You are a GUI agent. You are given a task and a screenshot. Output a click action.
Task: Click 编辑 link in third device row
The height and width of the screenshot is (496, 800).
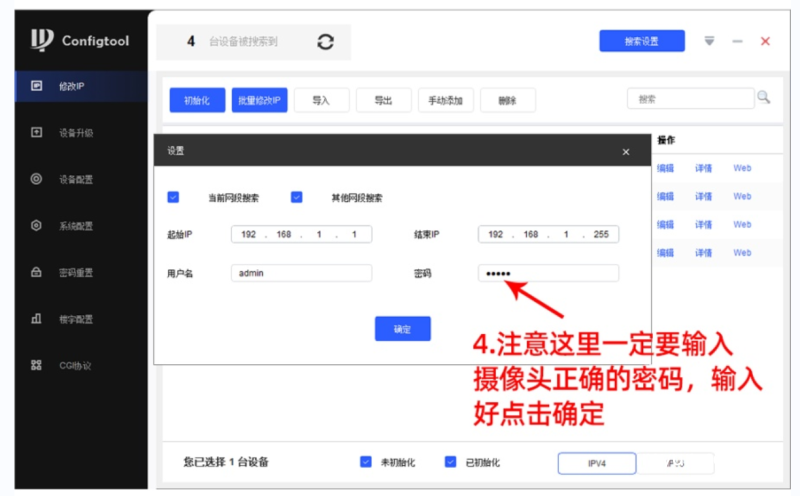pyautogui.click(x=665, y=224)
